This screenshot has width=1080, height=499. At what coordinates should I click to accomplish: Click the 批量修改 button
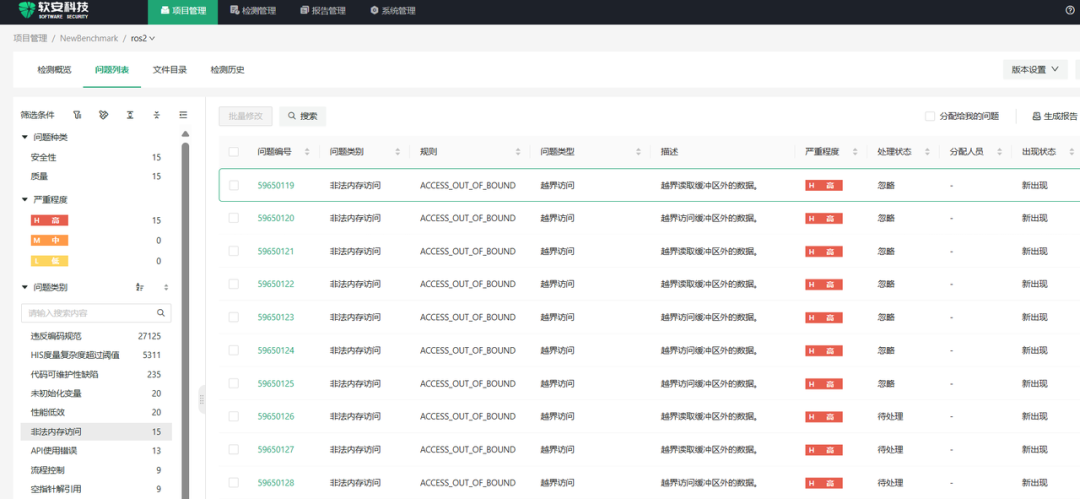point(246,116)
